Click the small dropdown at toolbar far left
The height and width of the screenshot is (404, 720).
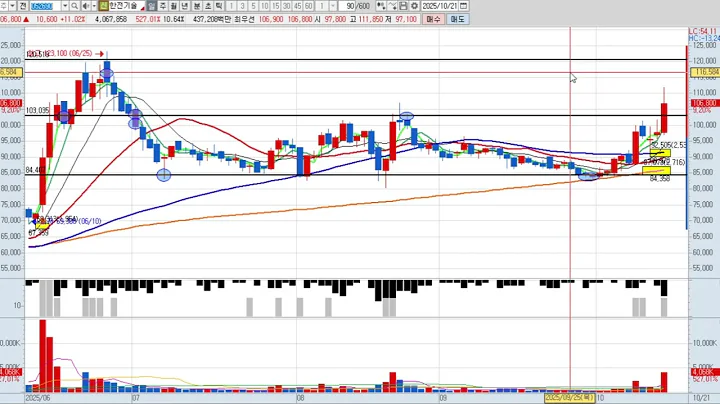coord(12,6)
